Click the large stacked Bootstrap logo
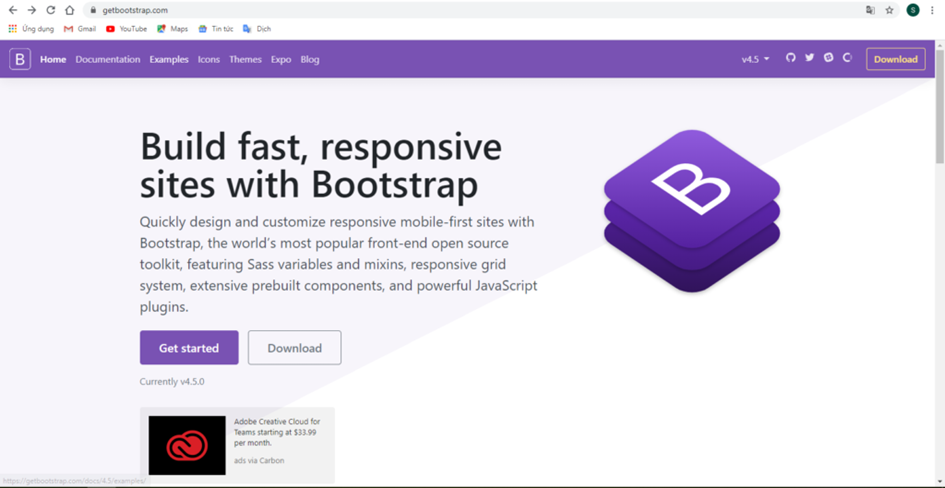Screen dimensions: 945x488 tap(692, 211)
